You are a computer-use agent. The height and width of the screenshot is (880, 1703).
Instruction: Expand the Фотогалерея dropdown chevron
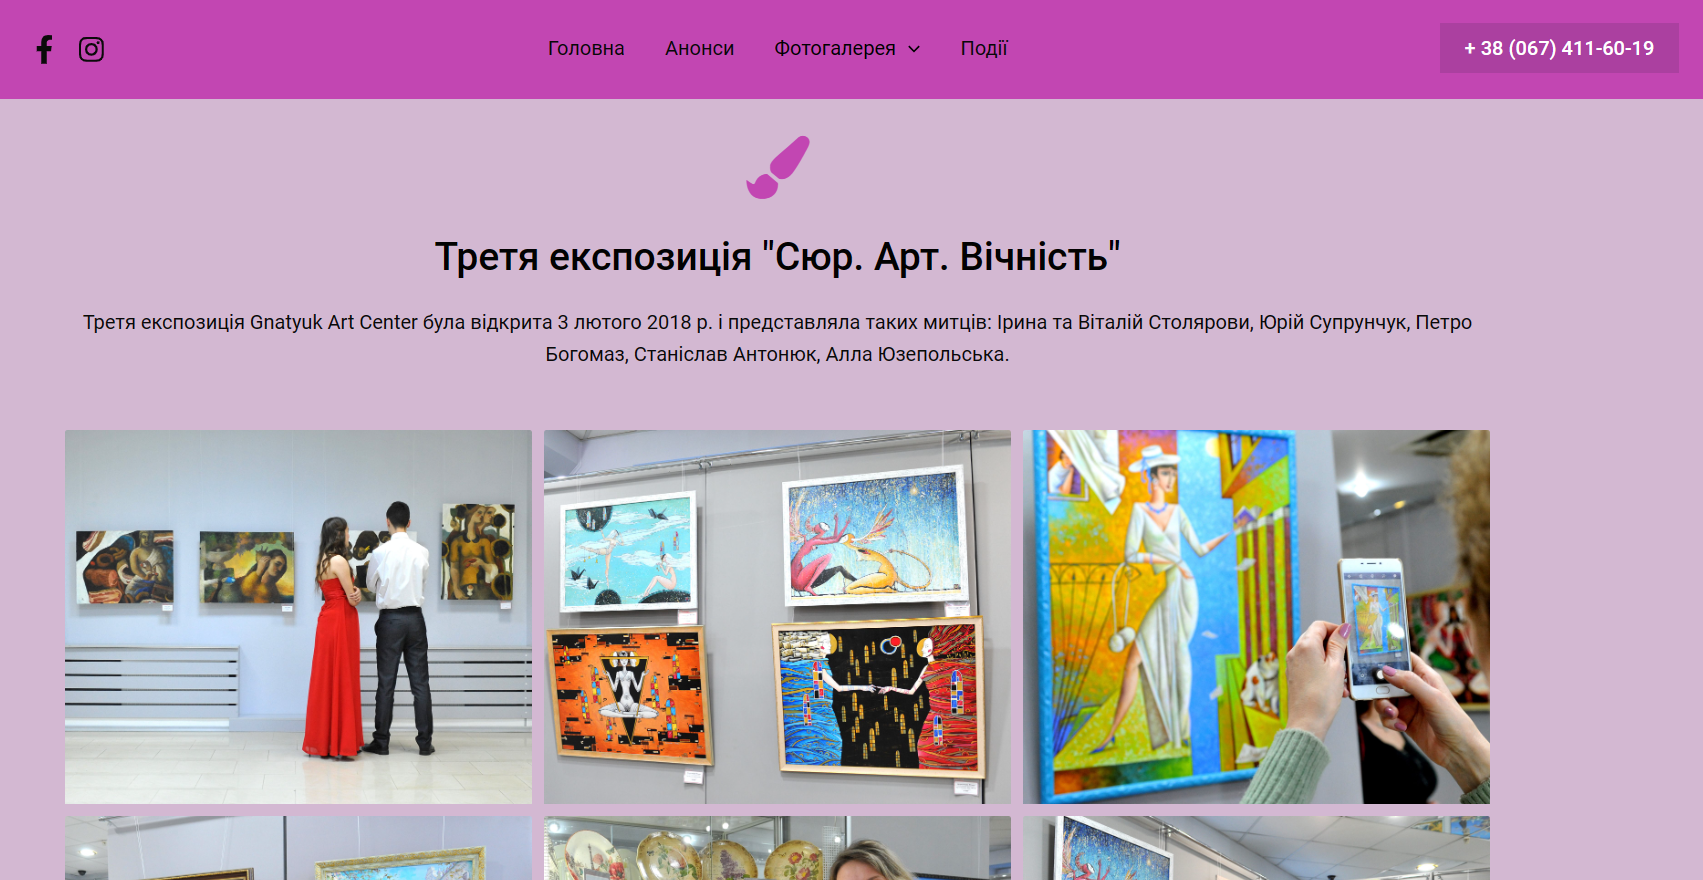point(914,49)
